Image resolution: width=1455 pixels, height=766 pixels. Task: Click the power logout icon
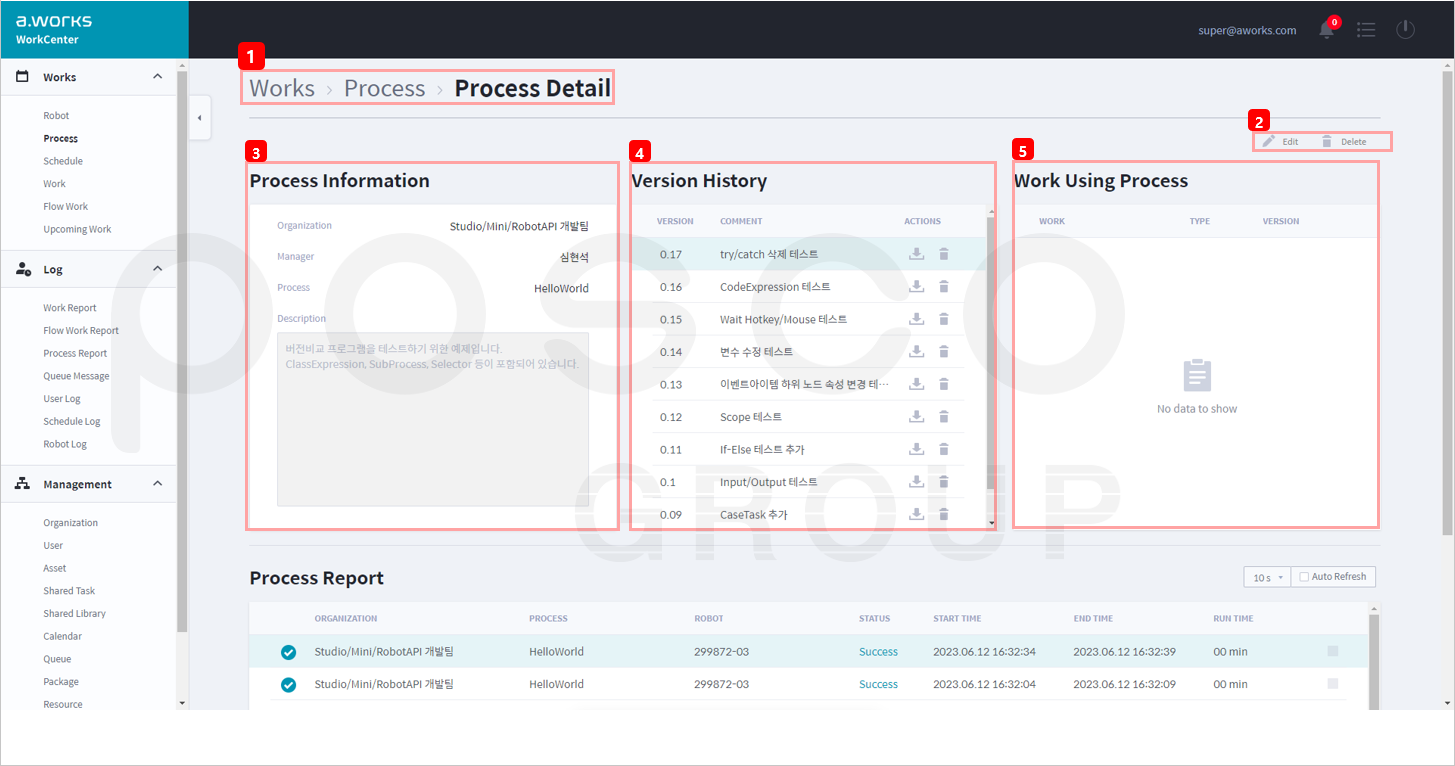point(1405,30)
